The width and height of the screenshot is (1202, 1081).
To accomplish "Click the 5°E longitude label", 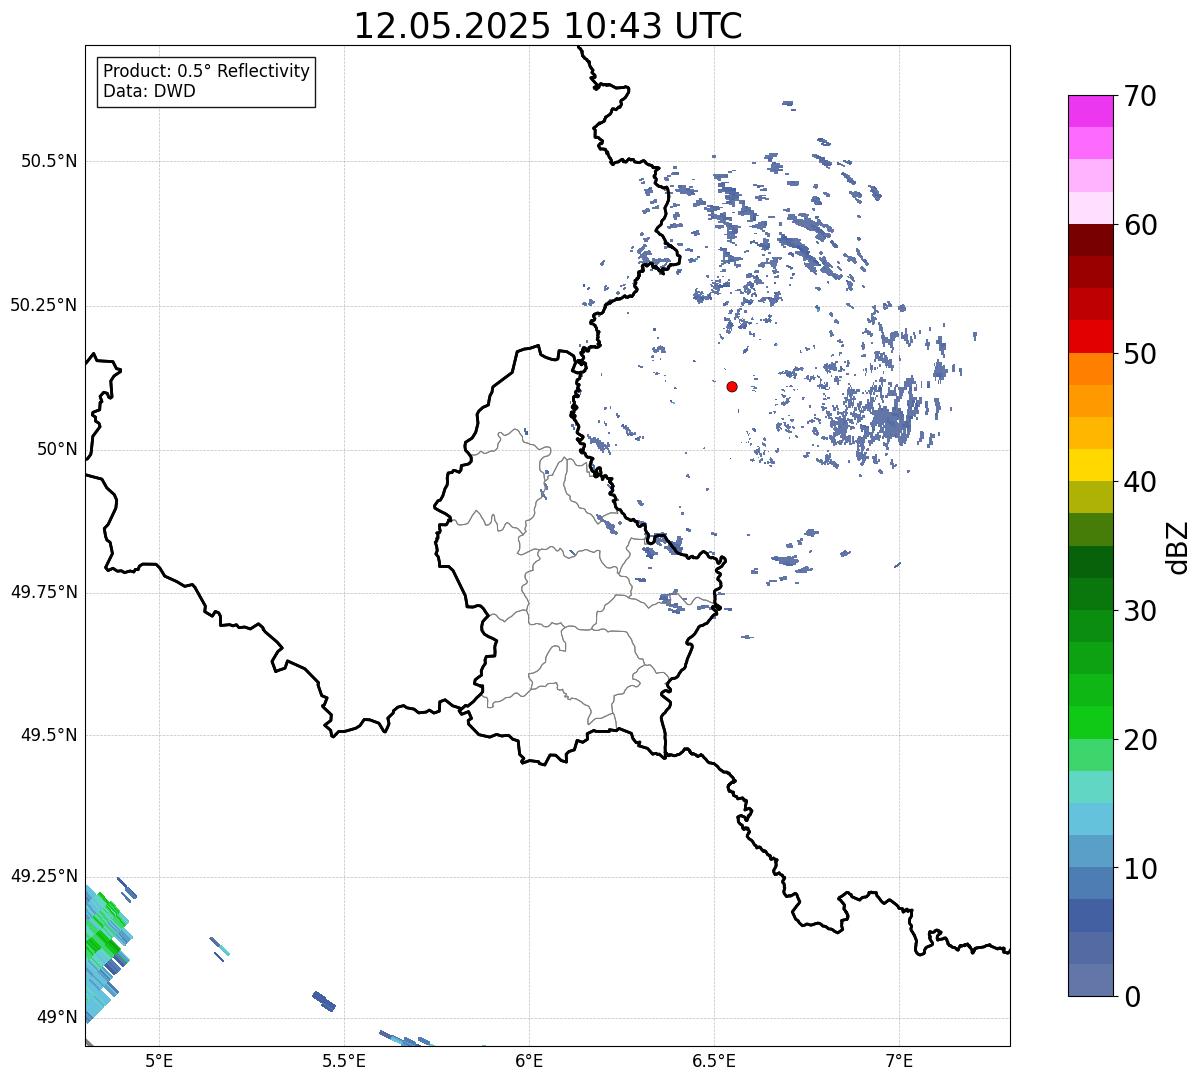I will pos(159,1060).
